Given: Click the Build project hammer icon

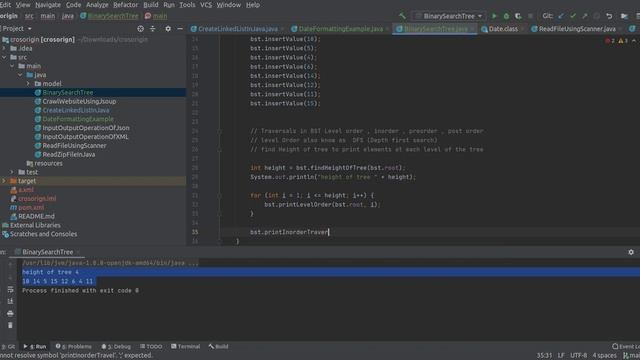Looking at the screenshot, I should 402,16.
